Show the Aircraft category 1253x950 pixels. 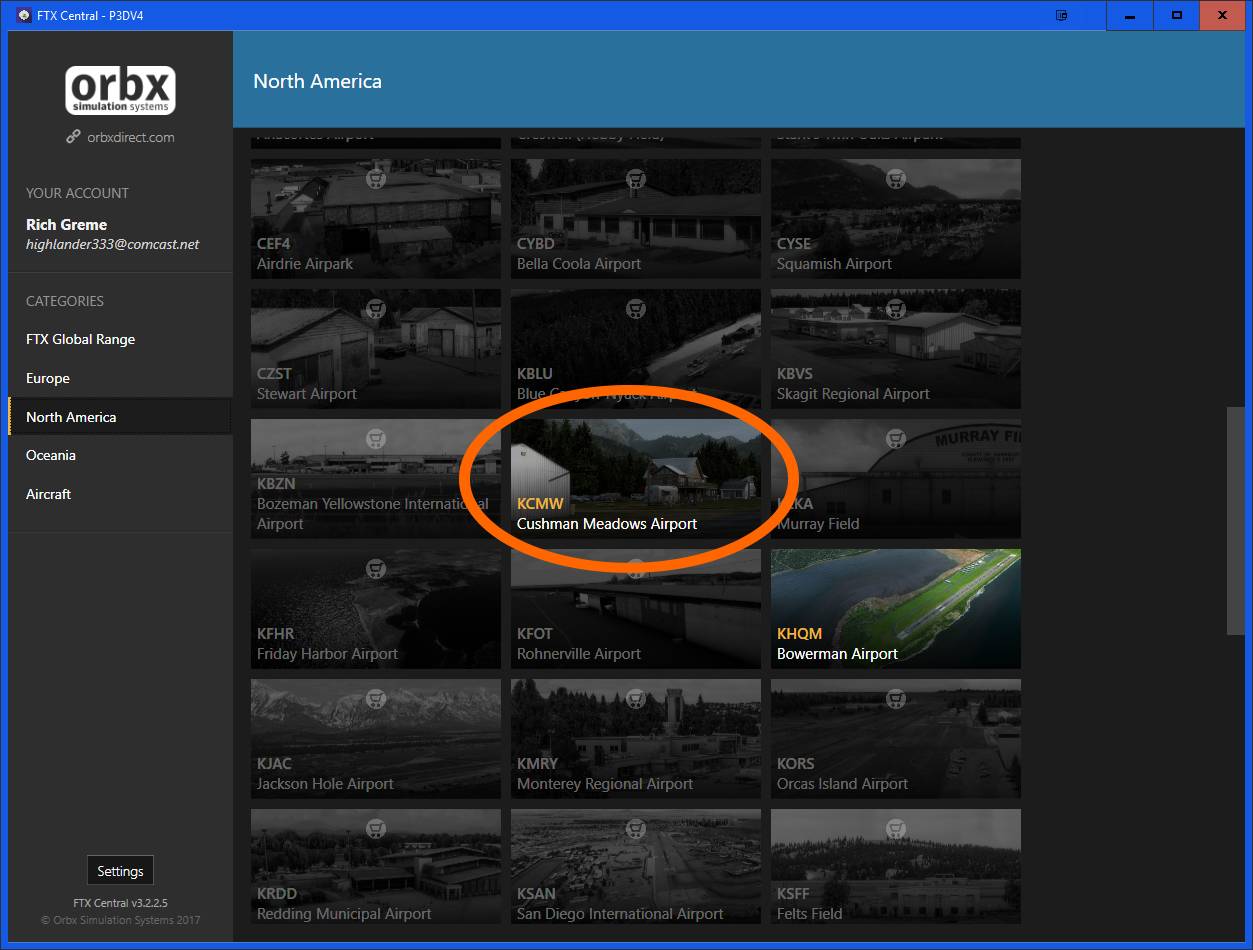[x=120, y=494]
